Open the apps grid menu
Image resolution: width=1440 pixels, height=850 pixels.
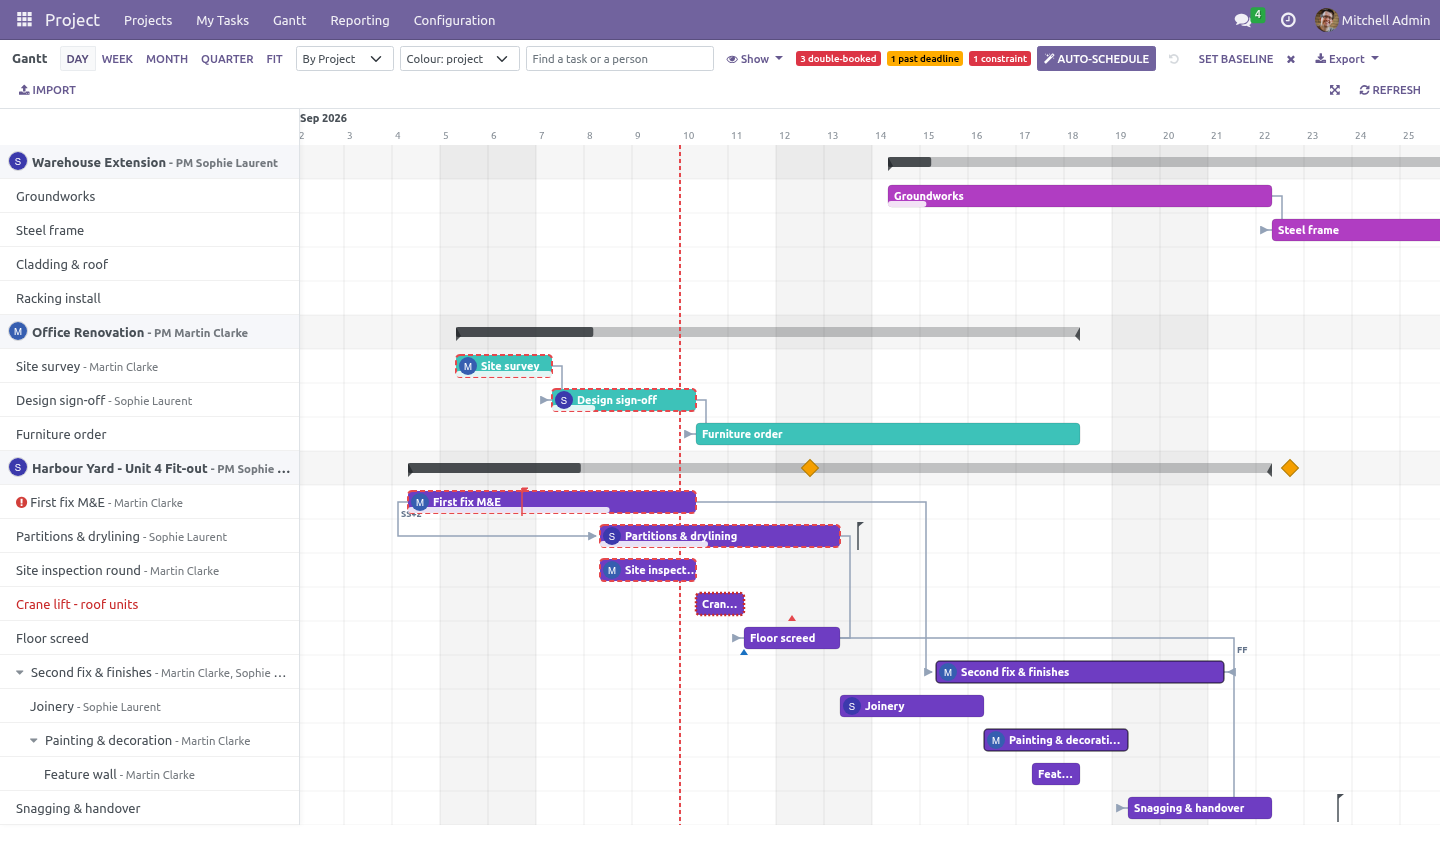click(x=24, y=20)
